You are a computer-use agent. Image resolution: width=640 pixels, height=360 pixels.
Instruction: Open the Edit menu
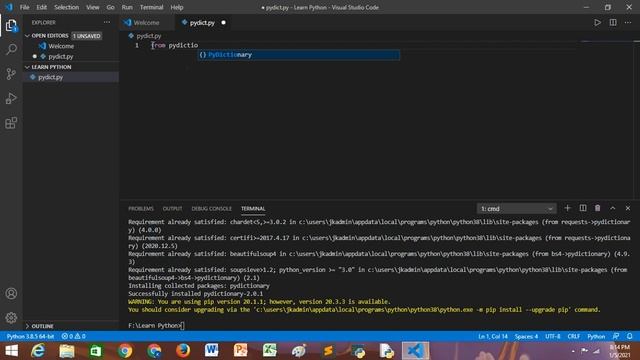click(x=42, y=7)
